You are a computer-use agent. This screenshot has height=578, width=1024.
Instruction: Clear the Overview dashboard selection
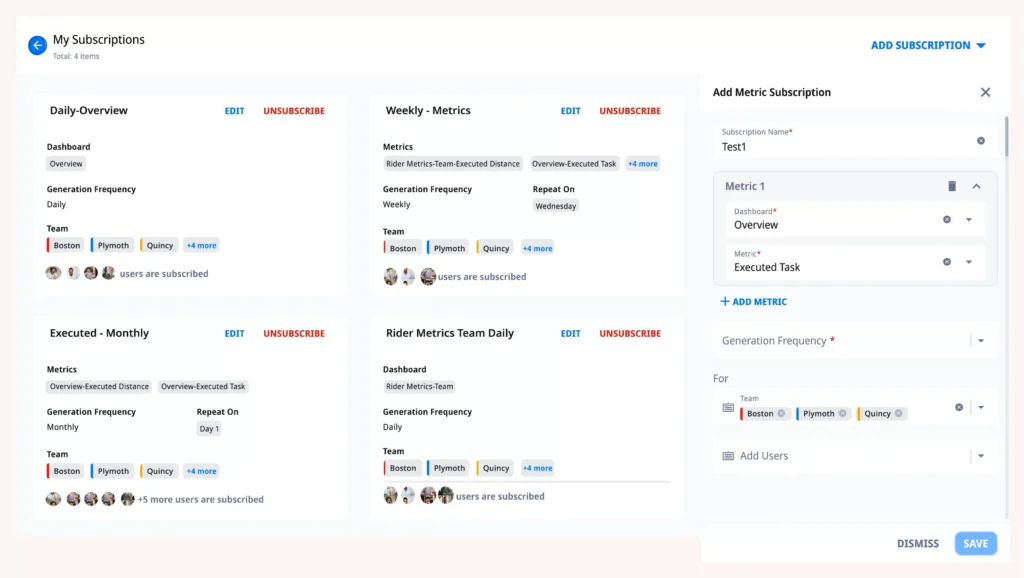pyautogui.click(x=946, y=219)
